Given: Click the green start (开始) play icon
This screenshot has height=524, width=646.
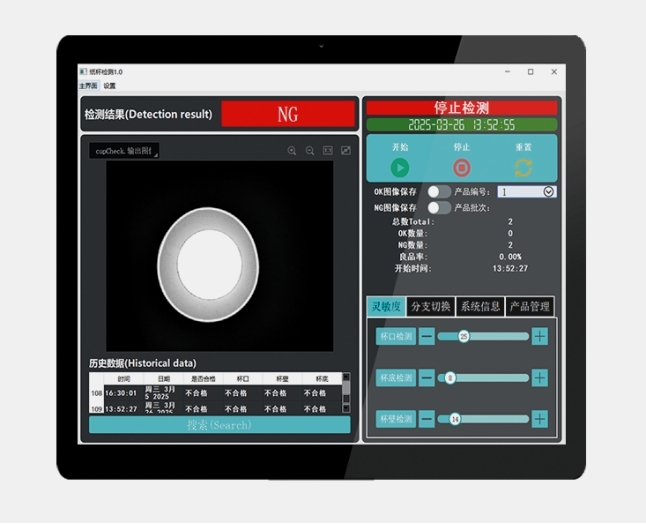Looking at the screenshot, I should tap(400, 168).
